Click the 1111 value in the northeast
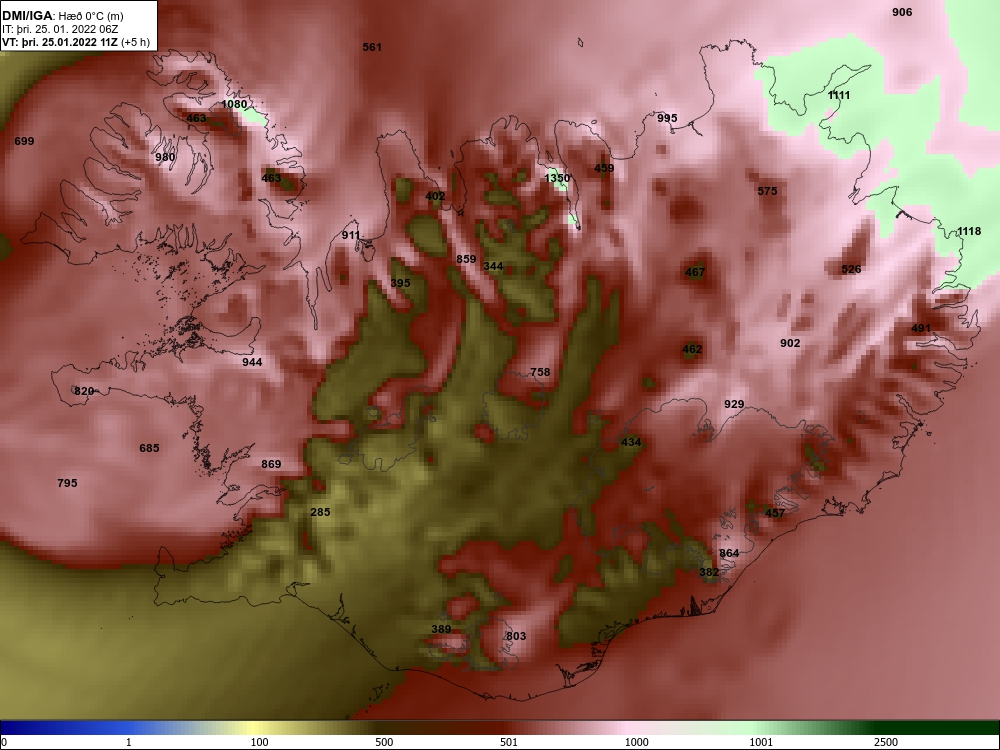Screen dimensions: 1000x750 [x=839, y=96]
